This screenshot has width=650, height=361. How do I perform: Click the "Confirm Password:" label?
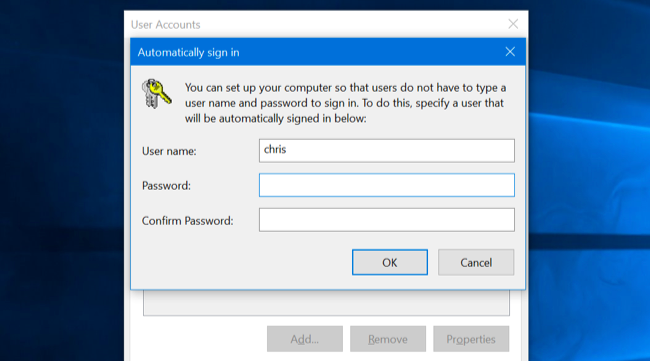pos(187,221)
